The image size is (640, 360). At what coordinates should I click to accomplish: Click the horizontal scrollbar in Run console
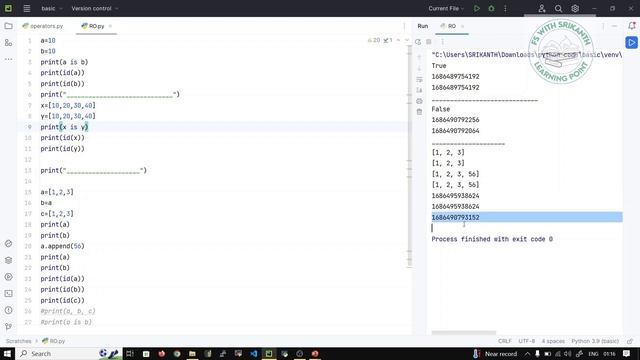[464, 333]
